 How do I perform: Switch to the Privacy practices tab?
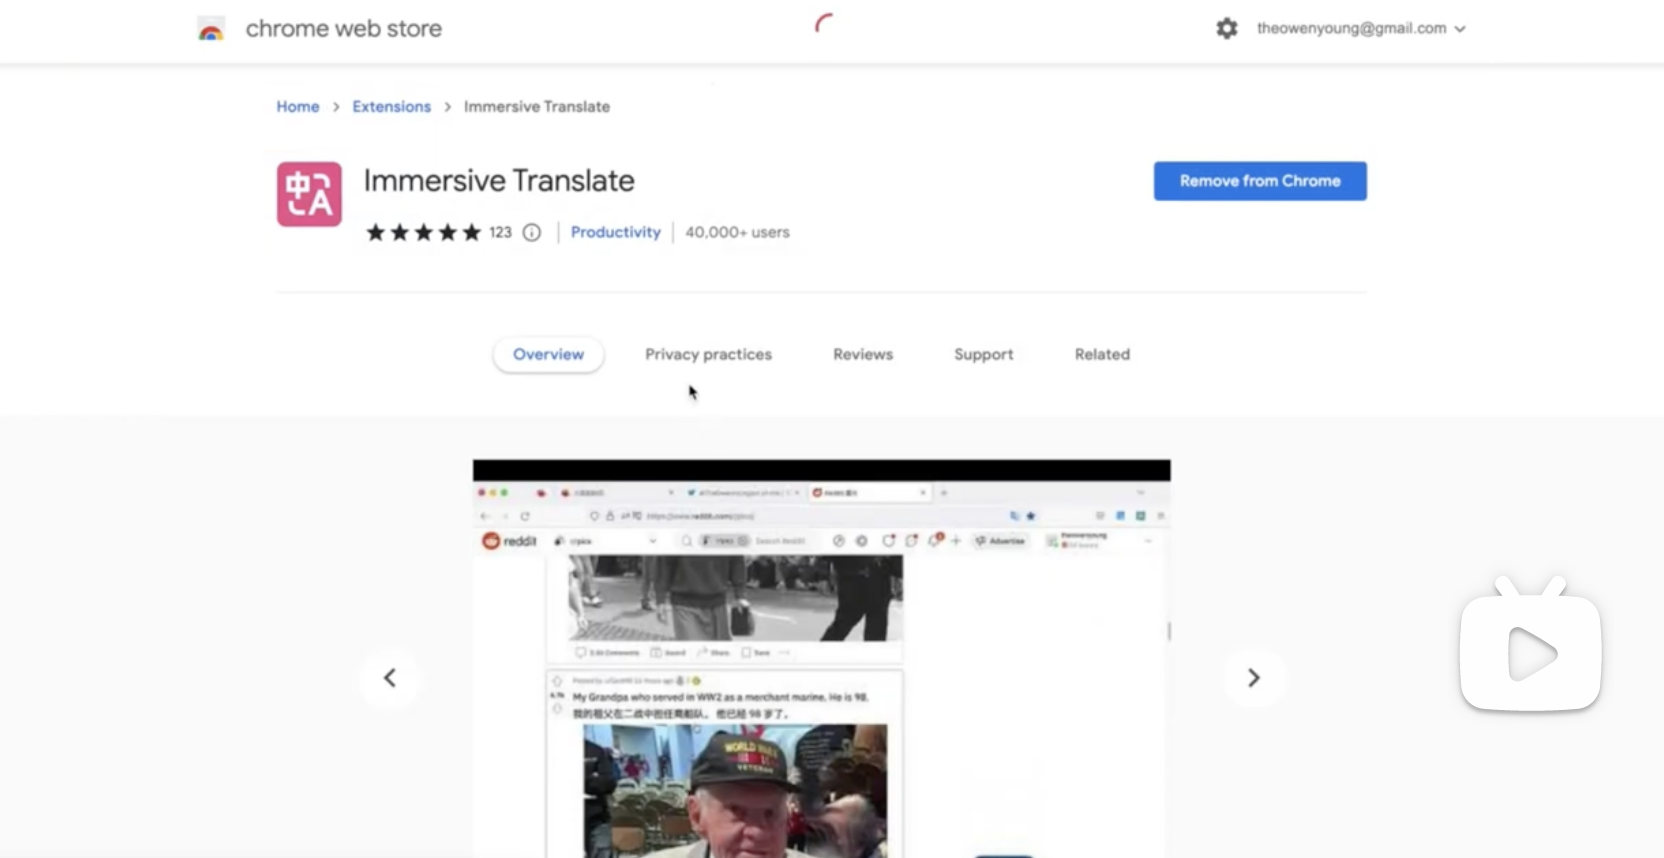click(x=708, y=354)
